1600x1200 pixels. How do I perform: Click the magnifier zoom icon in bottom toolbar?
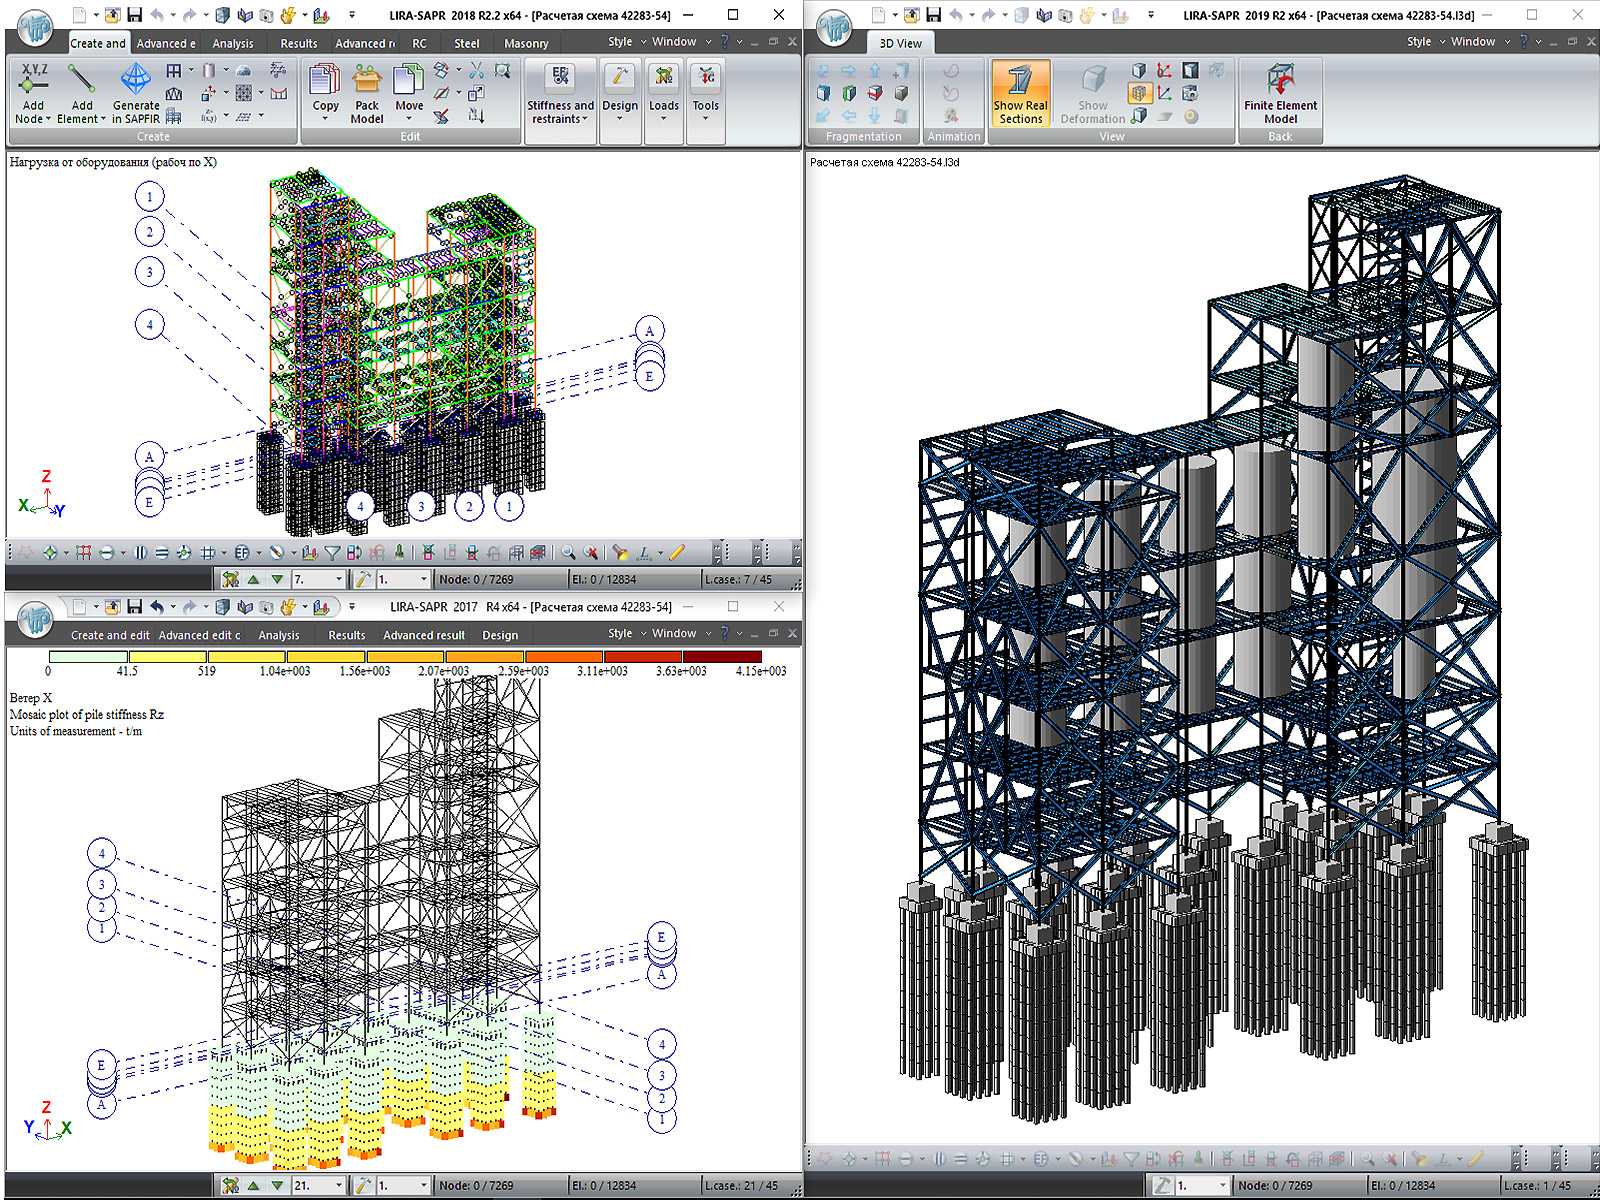click(568, 552)
